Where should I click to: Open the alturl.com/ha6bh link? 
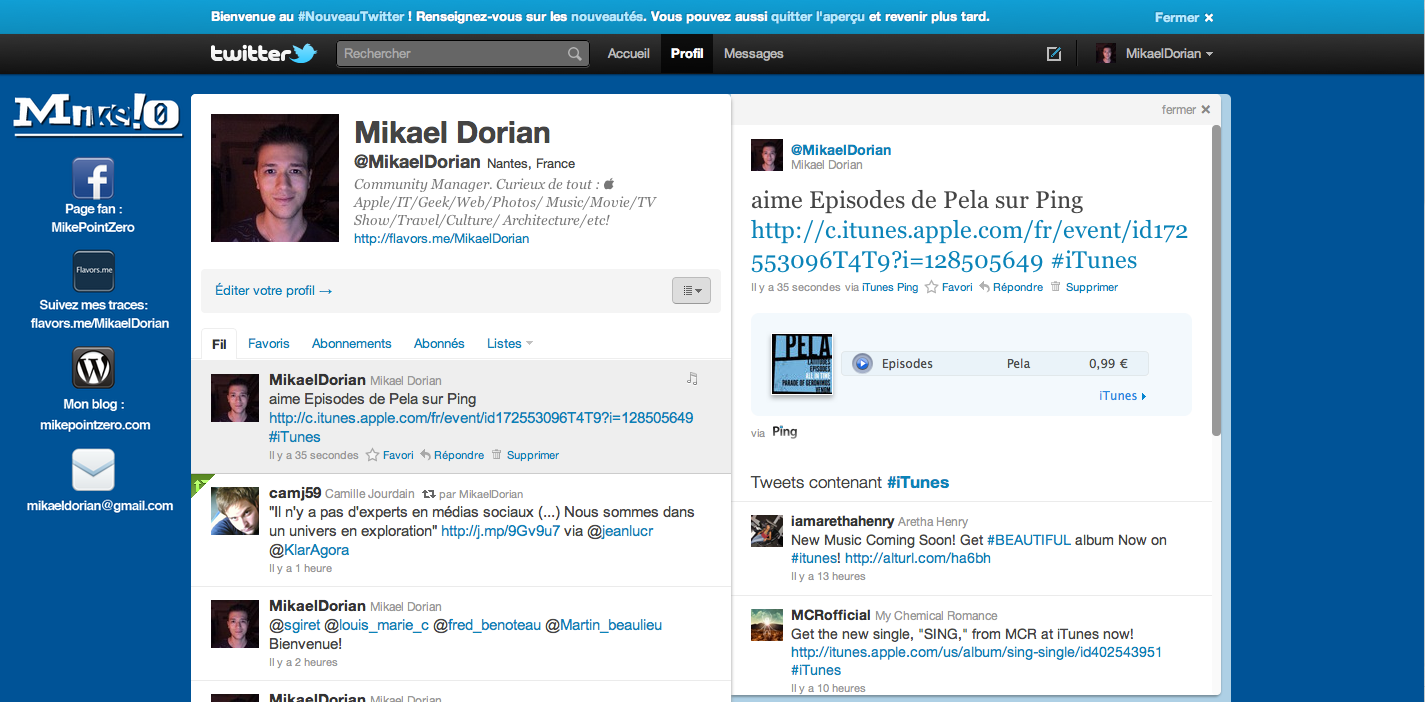(918, 558)
